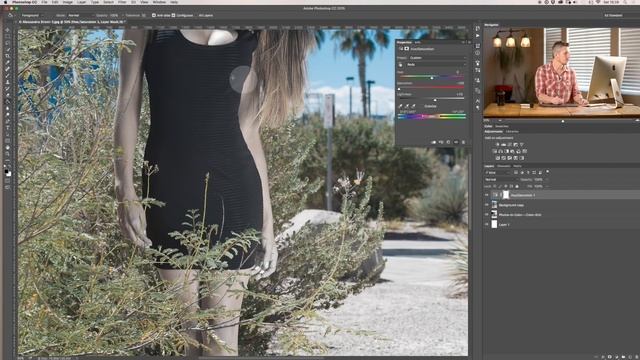Clip the adjustment to the layer below
Screen dimensions: 640x360
(434, 142)
